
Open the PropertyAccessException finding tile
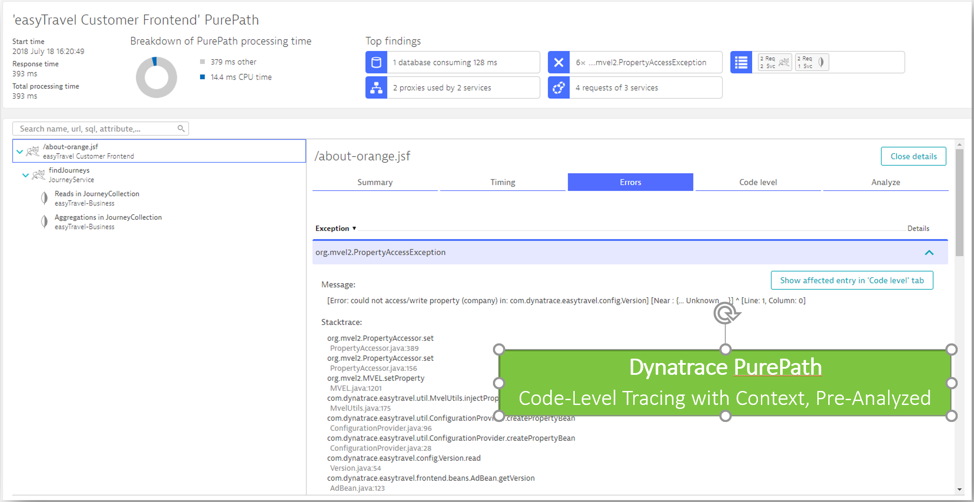(x=635, y=62)
